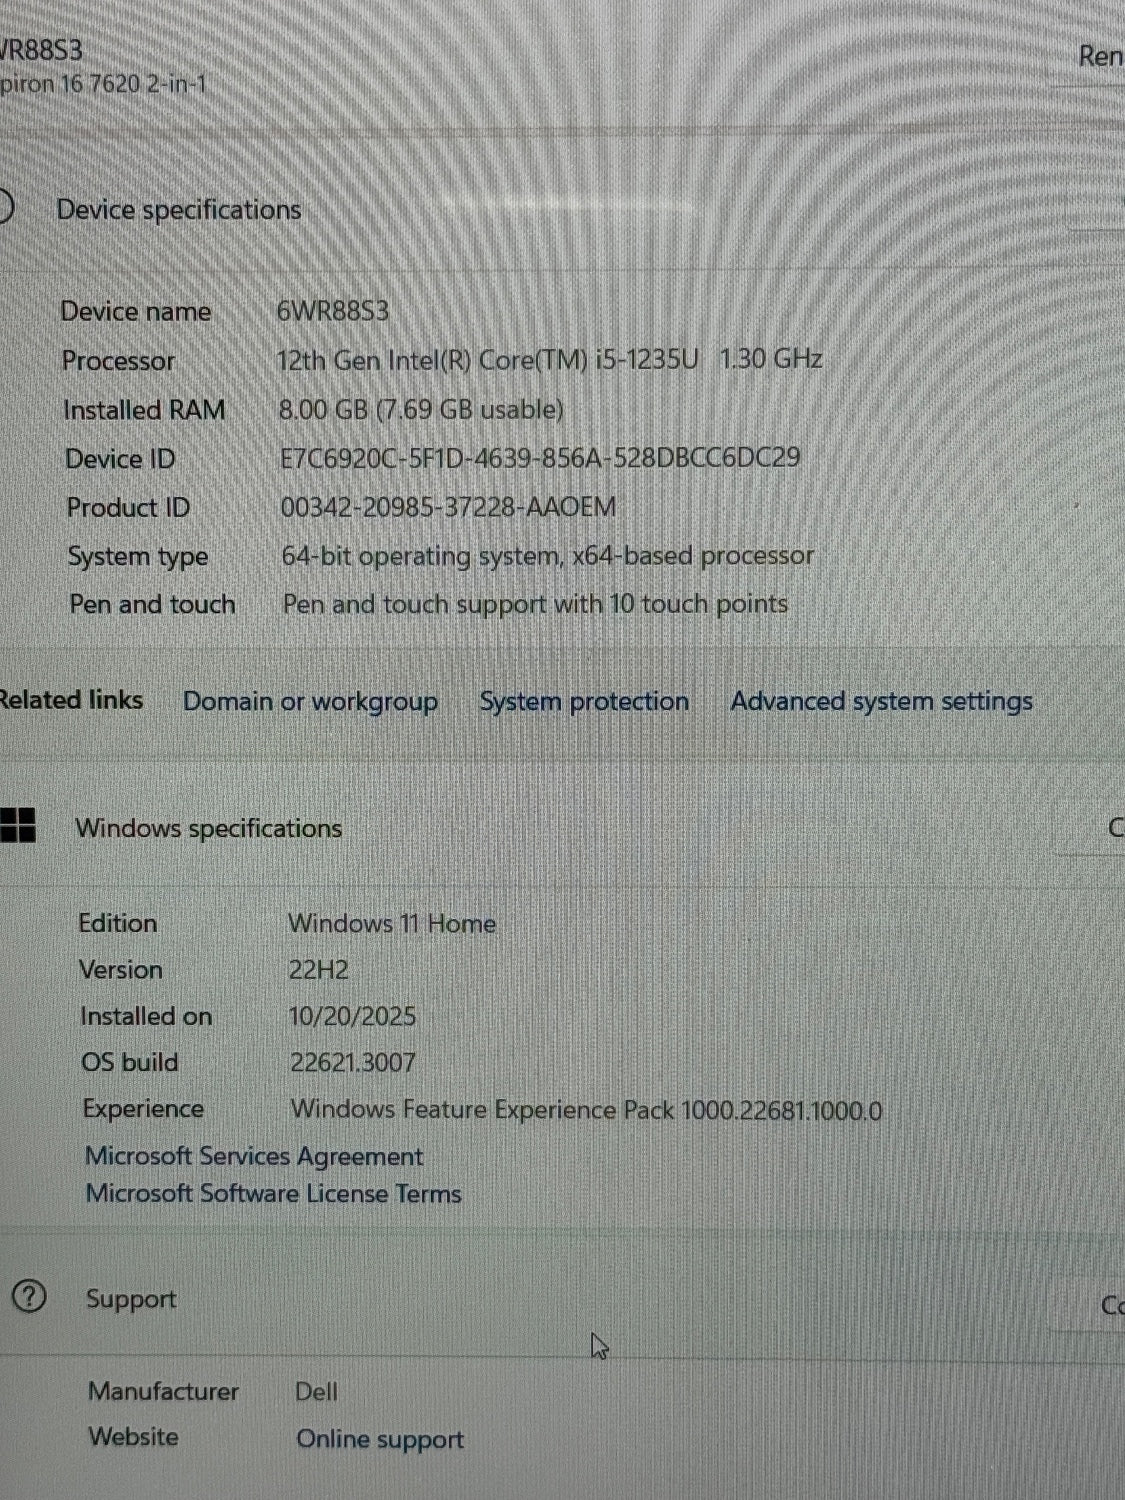Copy the Windows specifications section

(x=1112, y=828)
